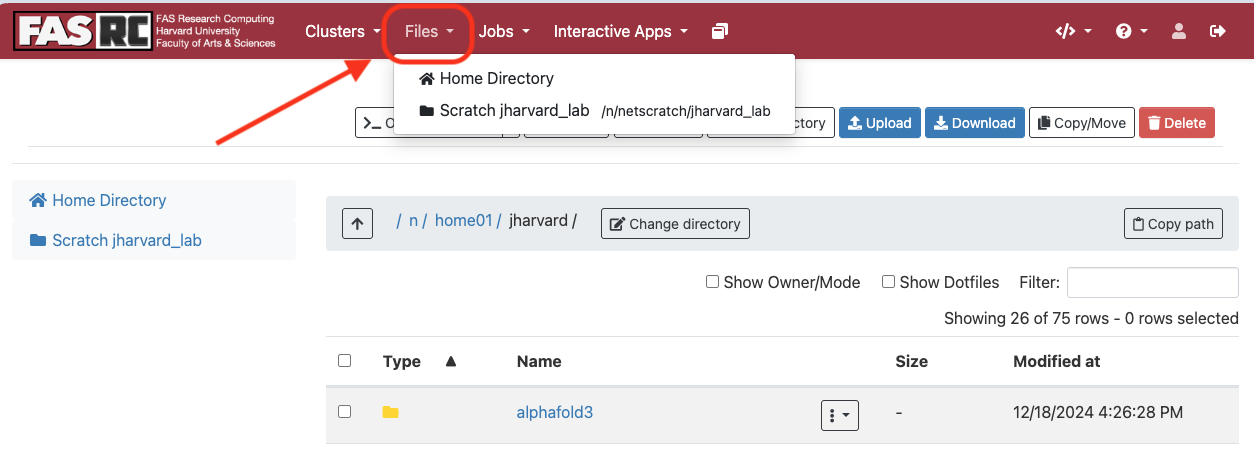Click the Filter text field
The image size is (1254, 453).
pyautogui.click(x=1152, y=283)
